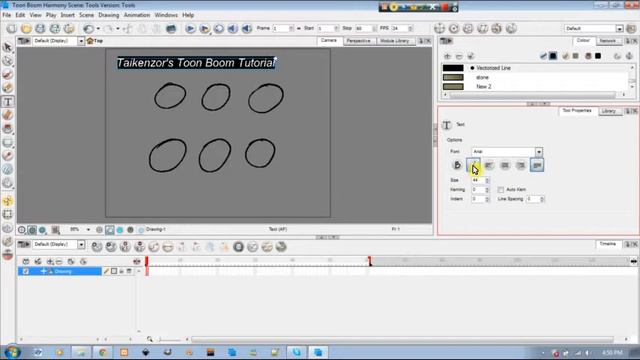Click the Paint bucket tool in left toolbar
640x360 pixels.
pos(8,129)
